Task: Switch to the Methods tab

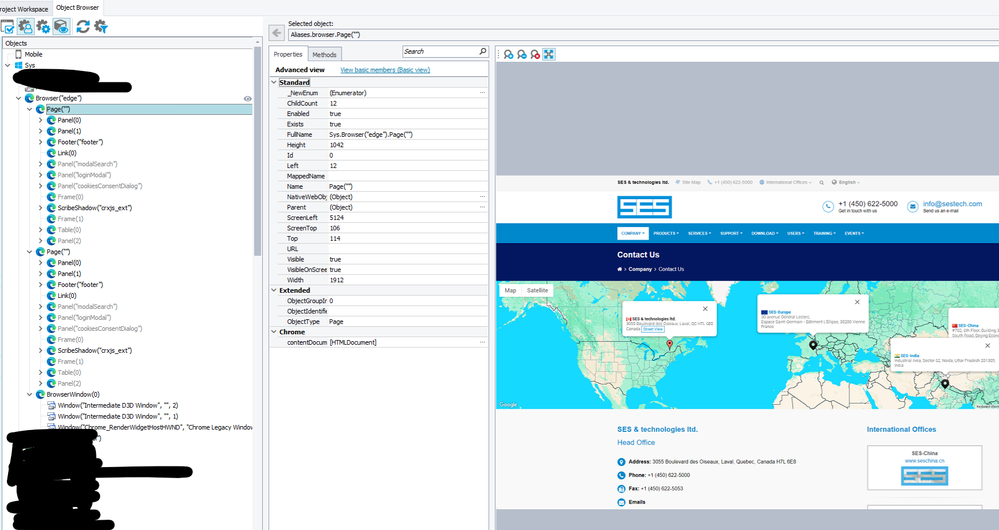Action: (x=324, y=54)
